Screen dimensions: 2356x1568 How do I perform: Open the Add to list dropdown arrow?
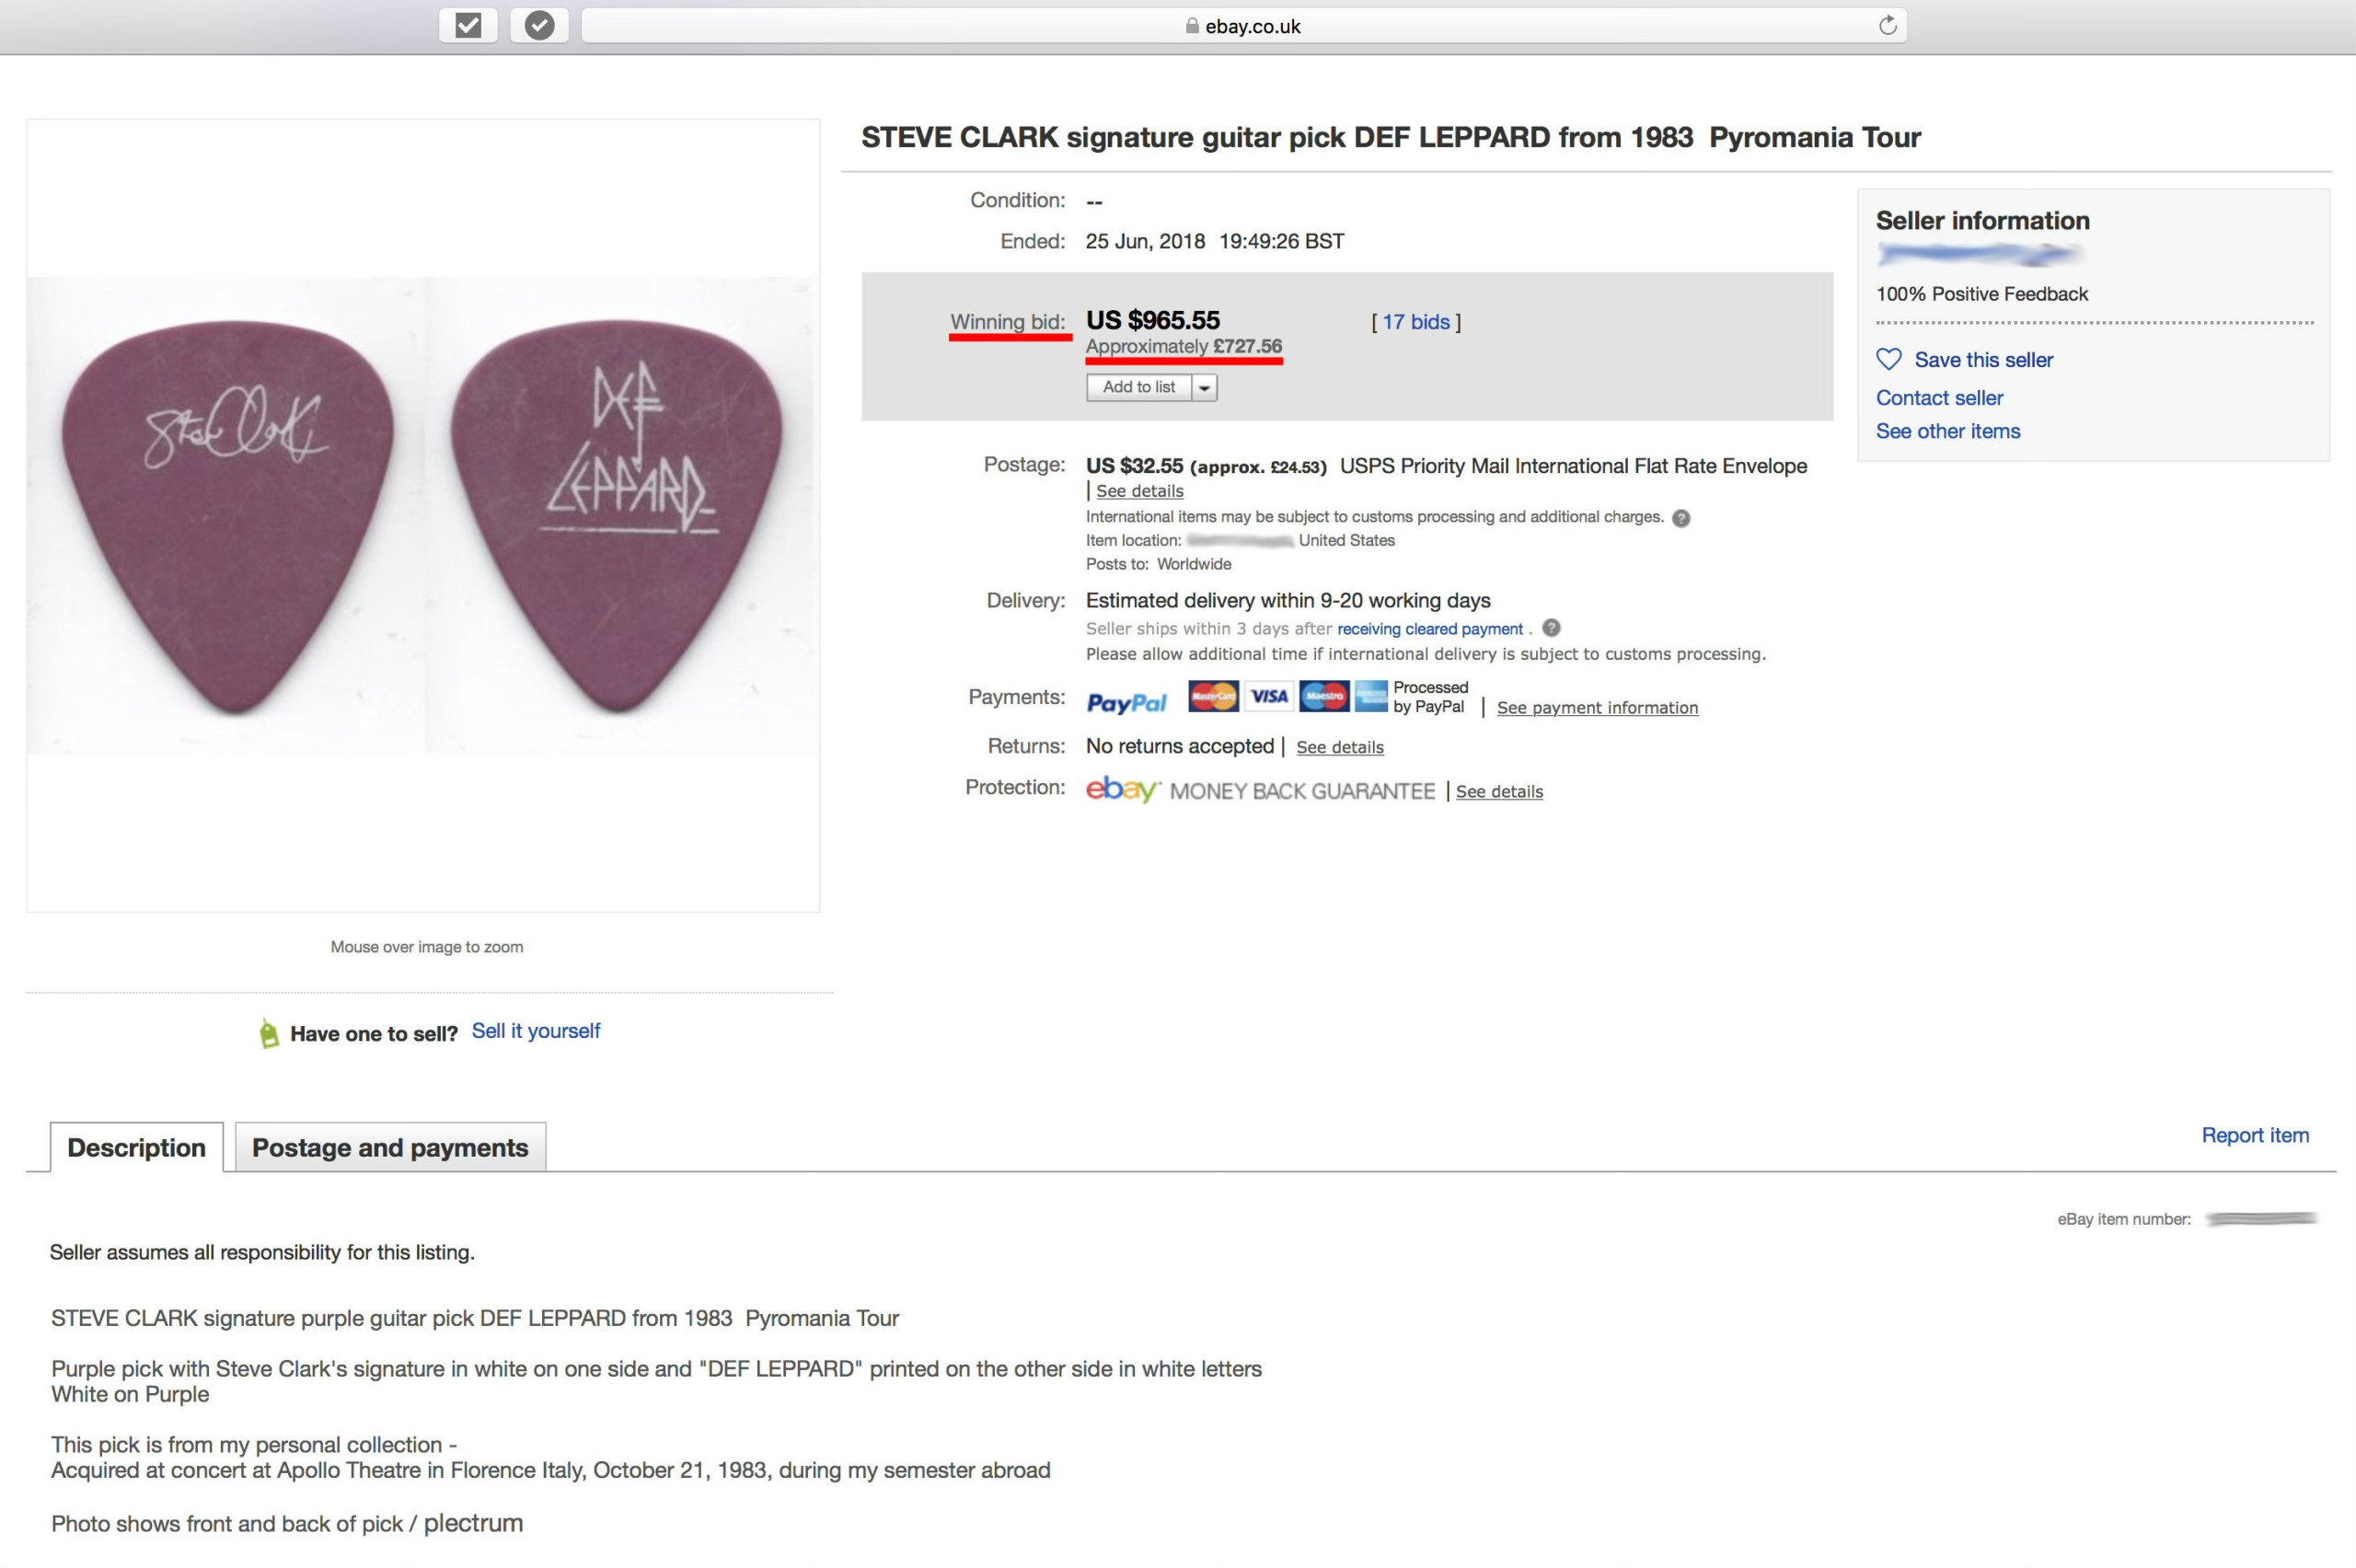(1205, 388)
